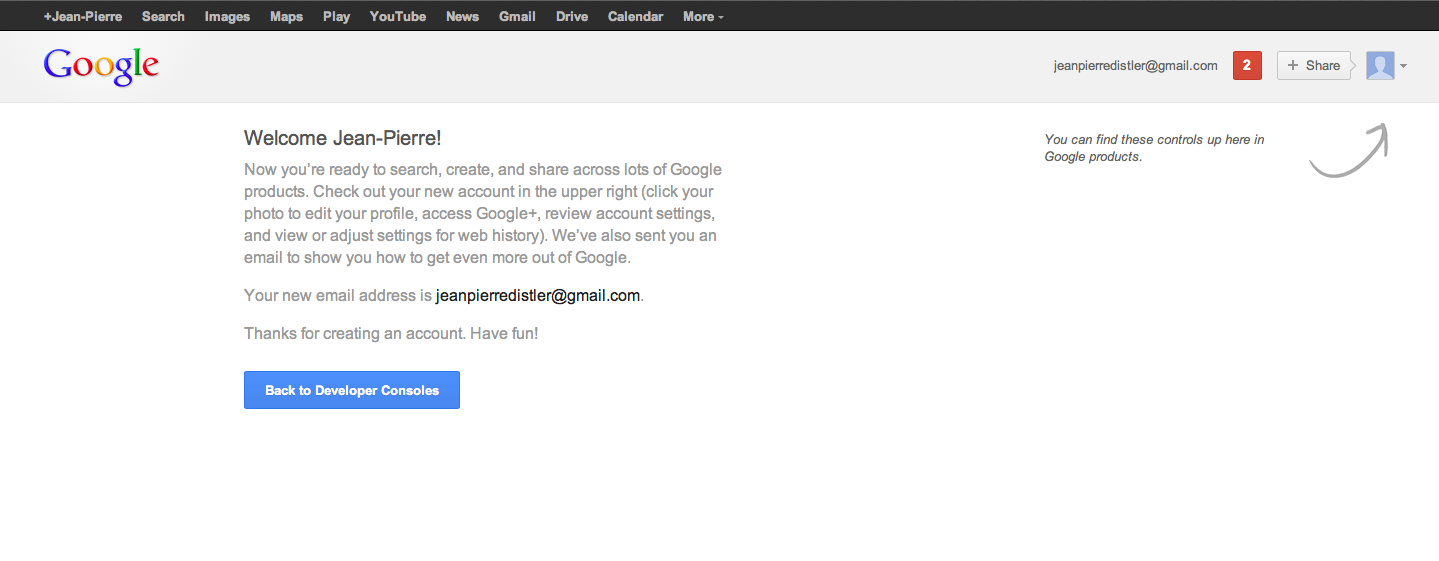Open Search in the top navigation bar
This screenshot has width=1439, height=561.
tap(163, 16)
